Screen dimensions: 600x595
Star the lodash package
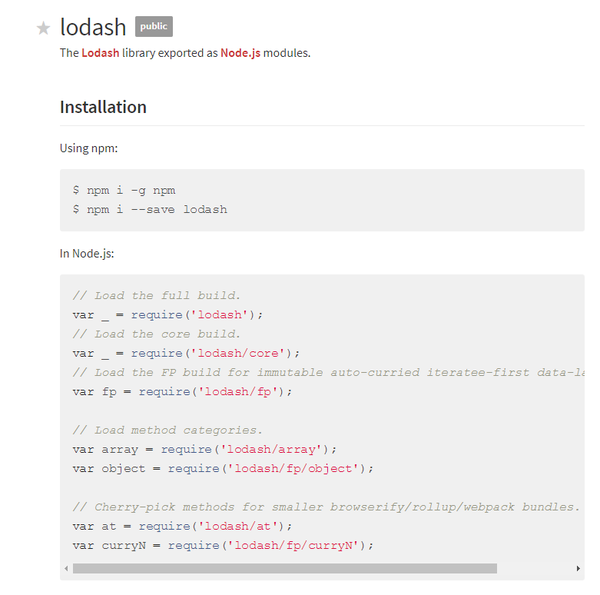tap(43, 29)
